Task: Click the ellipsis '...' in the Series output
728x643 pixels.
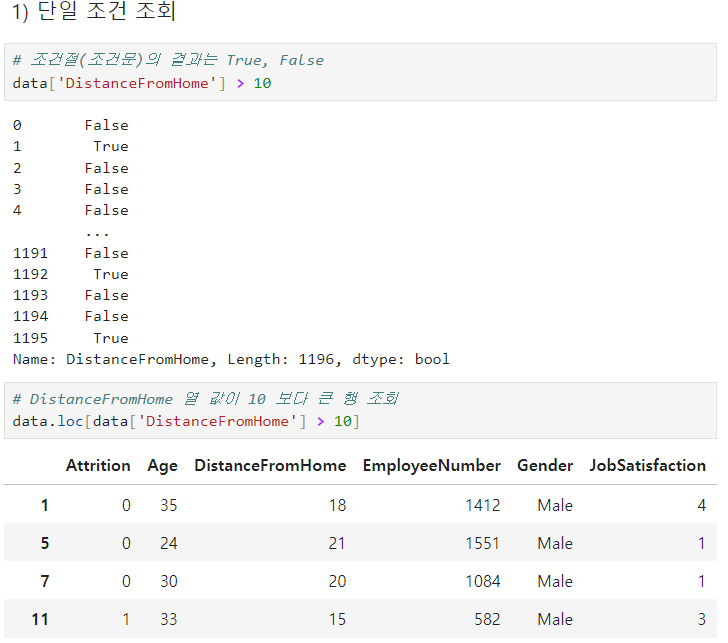Action: tap(97, 234)
